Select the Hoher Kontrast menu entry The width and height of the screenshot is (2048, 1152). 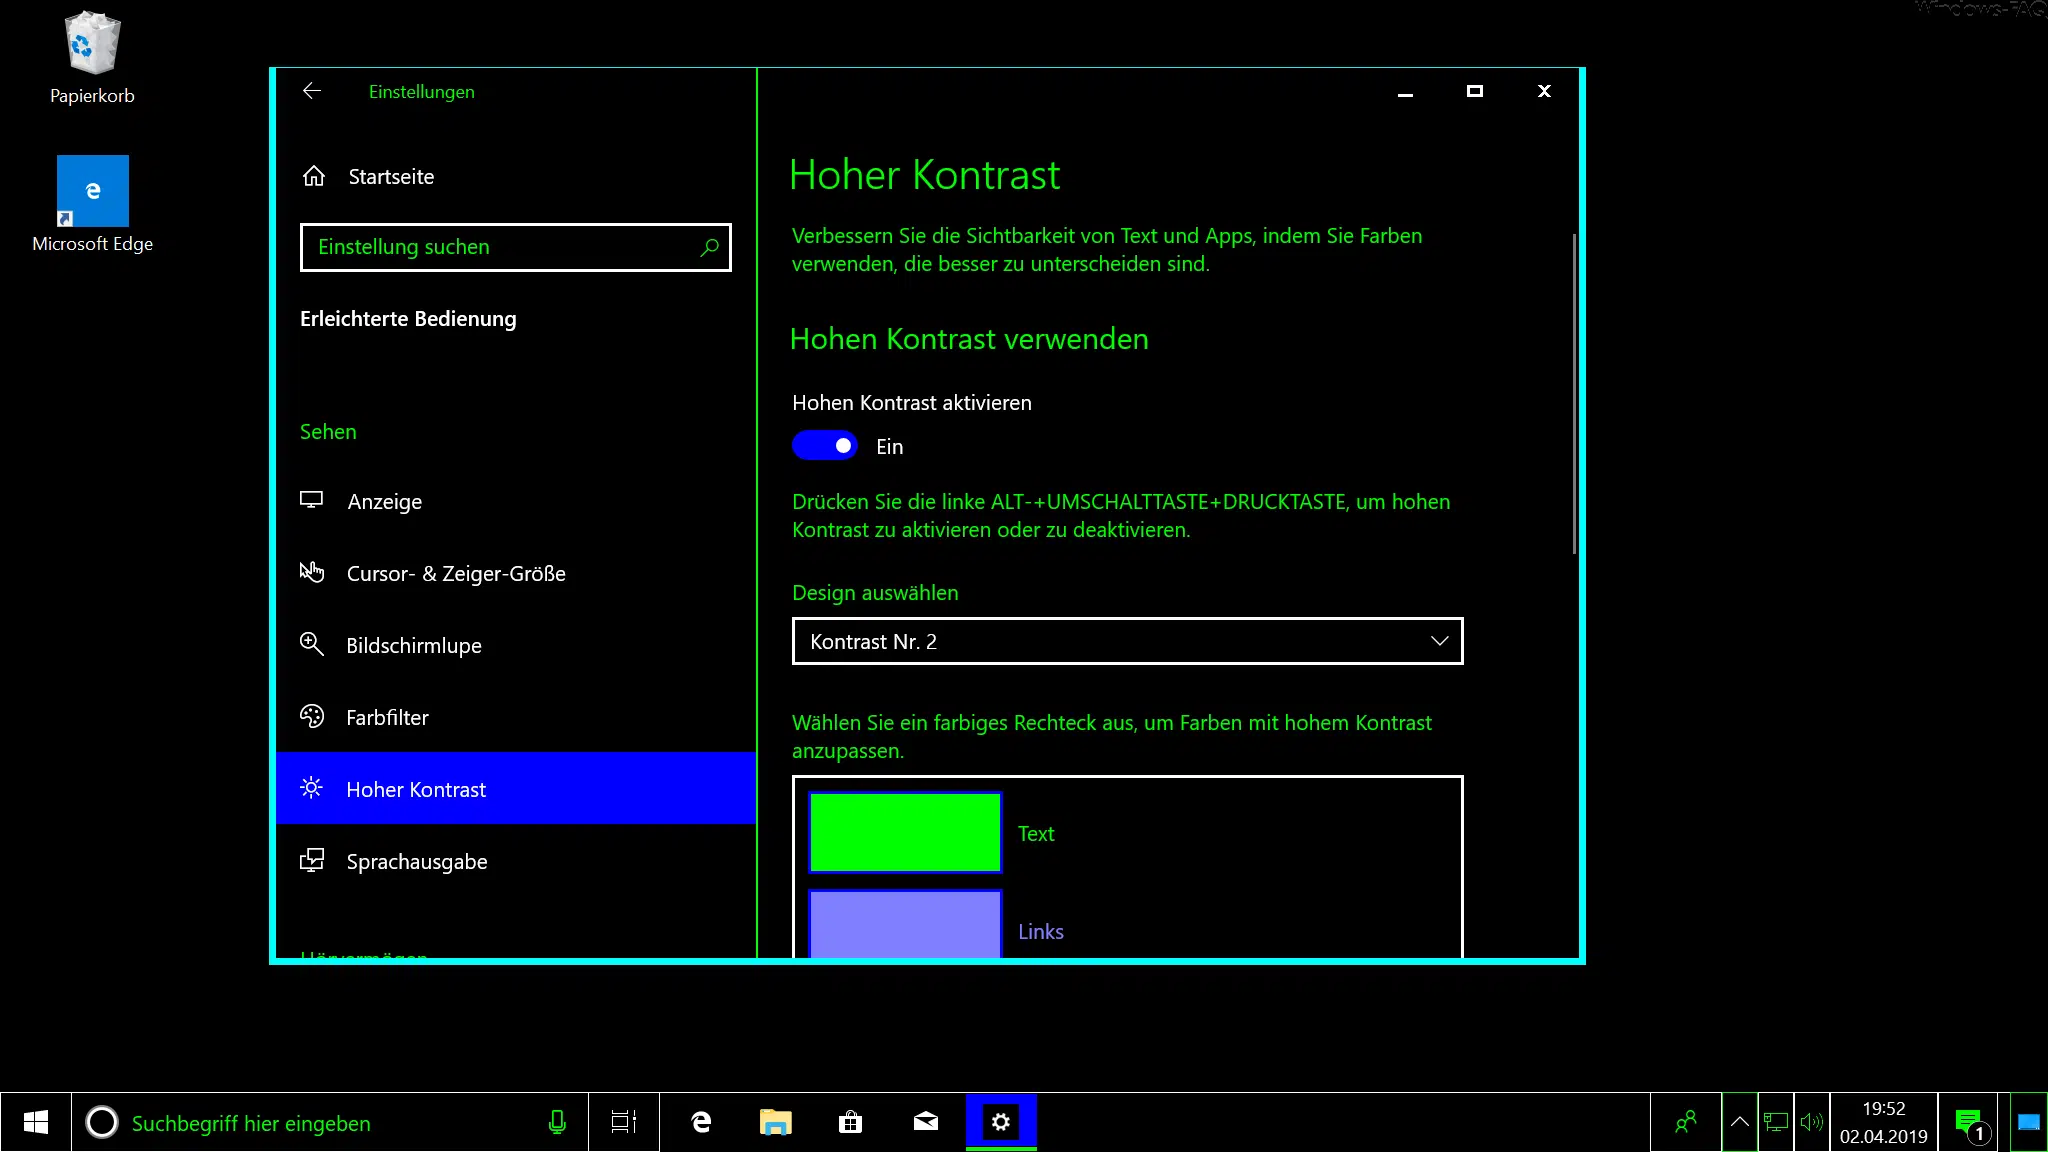[x=417, y=789]
